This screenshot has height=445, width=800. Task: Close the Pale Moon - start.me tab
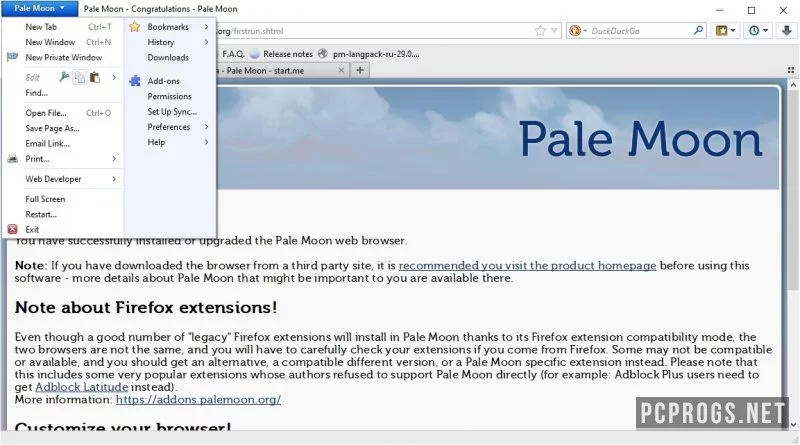tap(341, 70)
